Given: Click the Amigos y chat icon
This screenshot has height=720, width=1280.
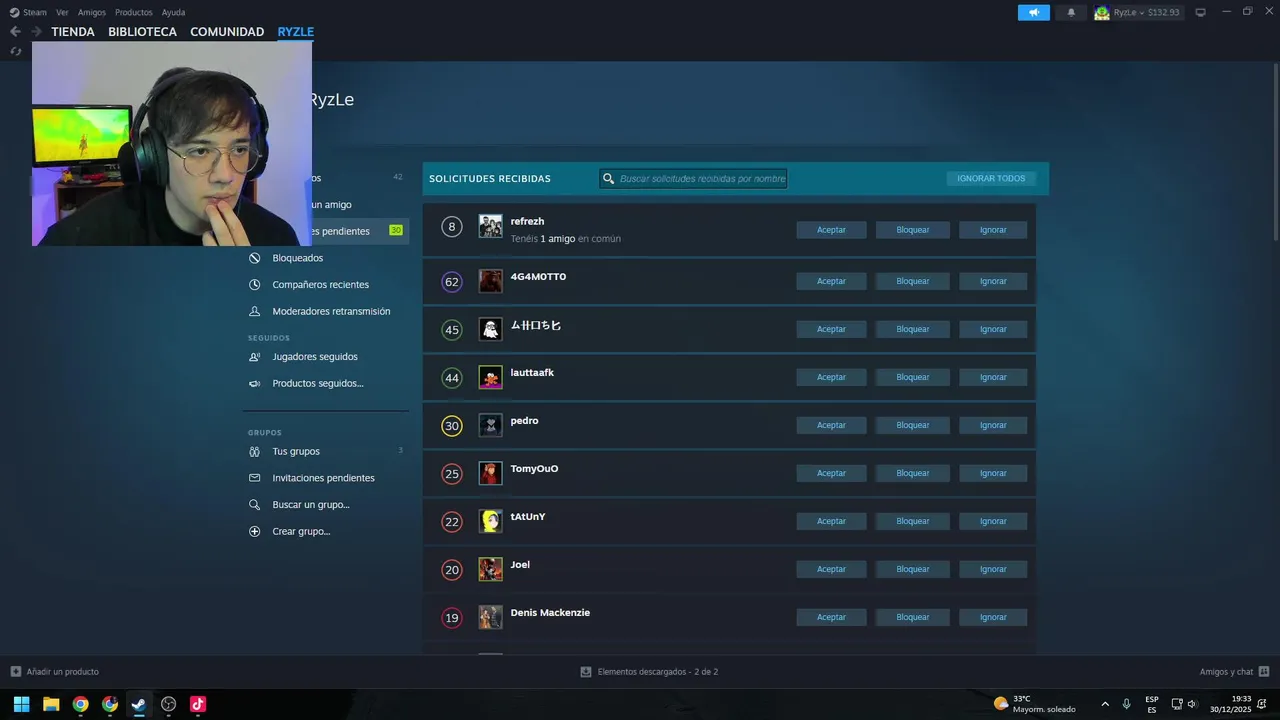Looking at the screenshot, I should [1264, 672].
